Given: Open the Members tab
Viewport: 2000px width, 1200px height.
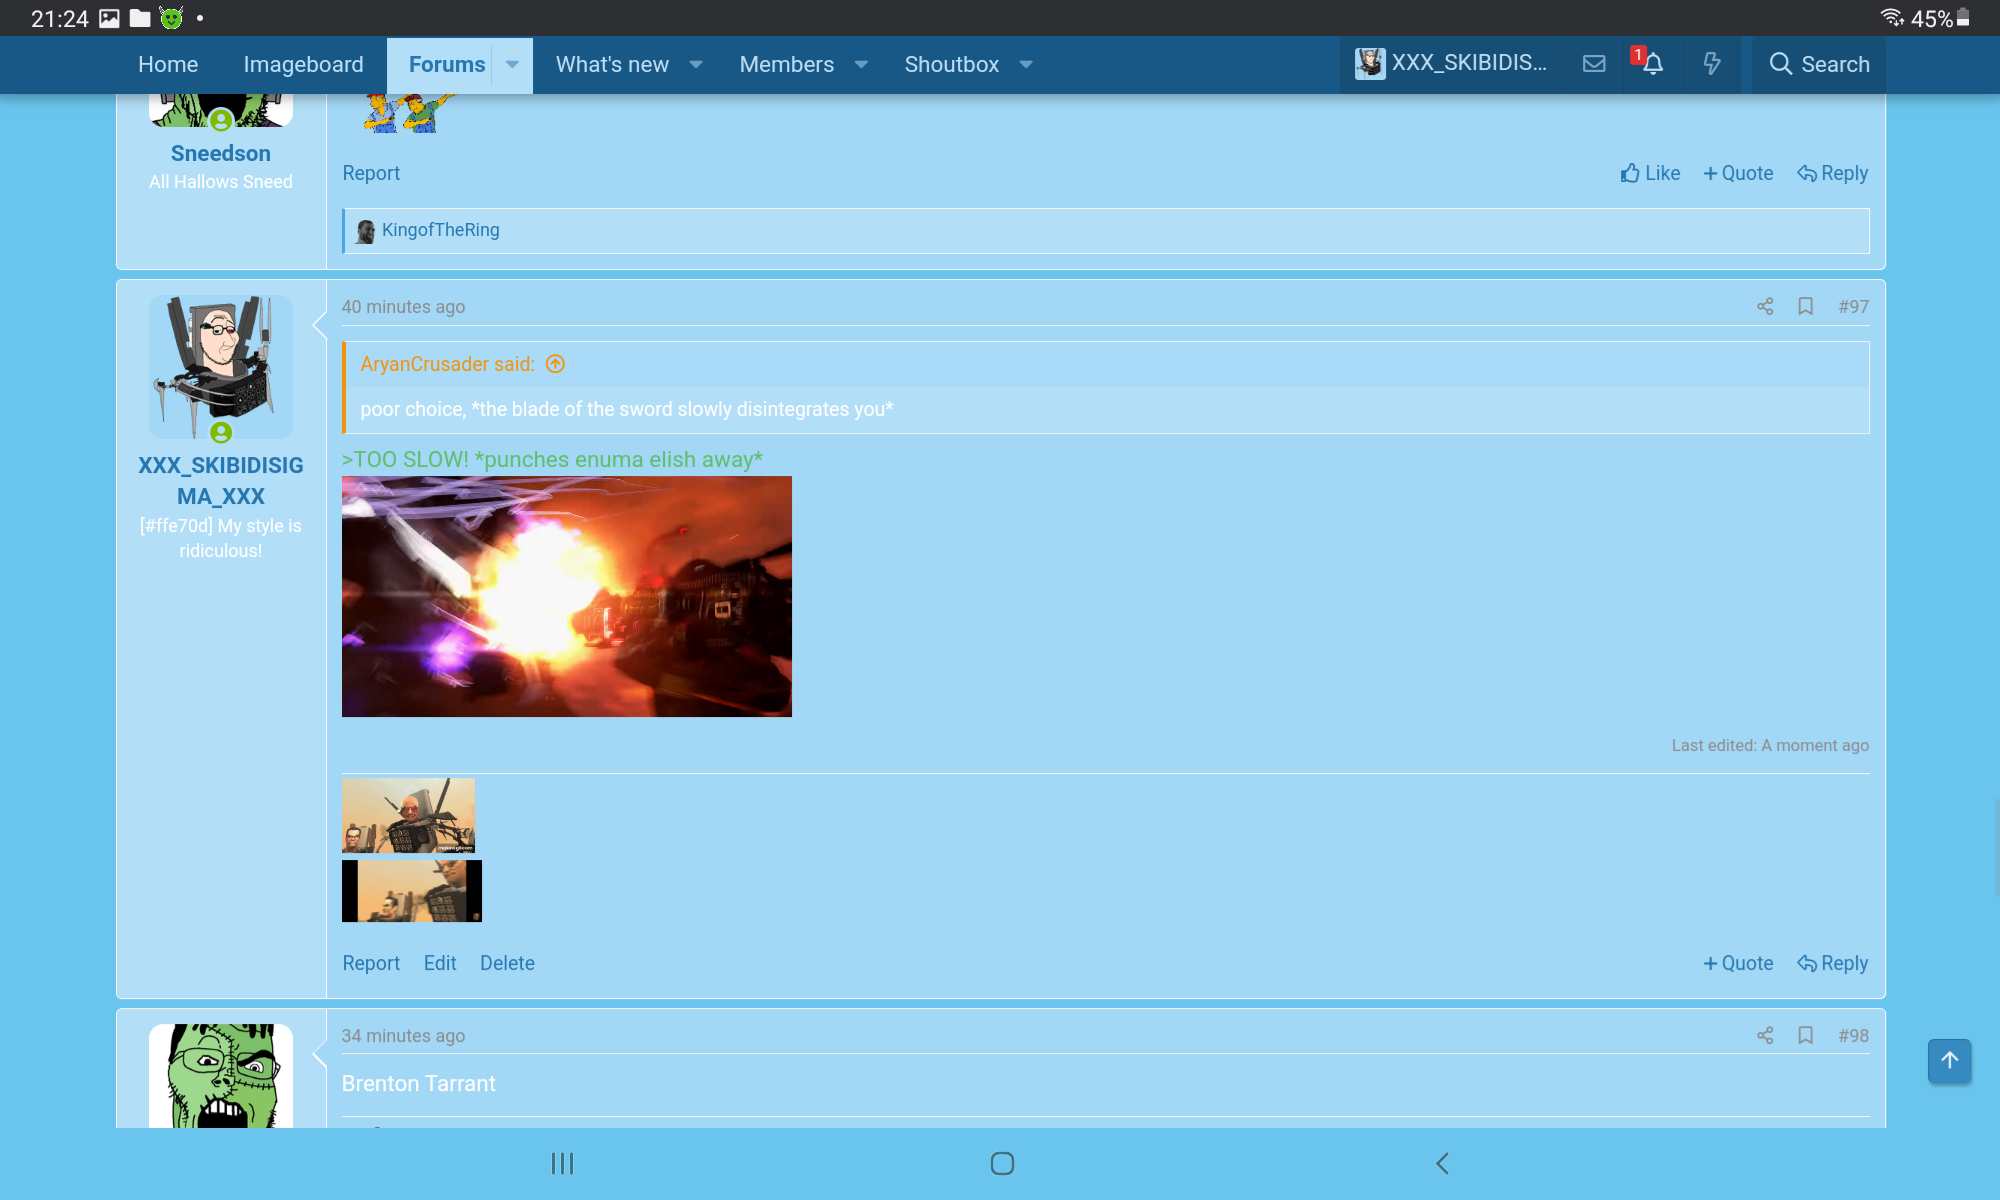Looking at the screenshot, I should tap(786, 64).
